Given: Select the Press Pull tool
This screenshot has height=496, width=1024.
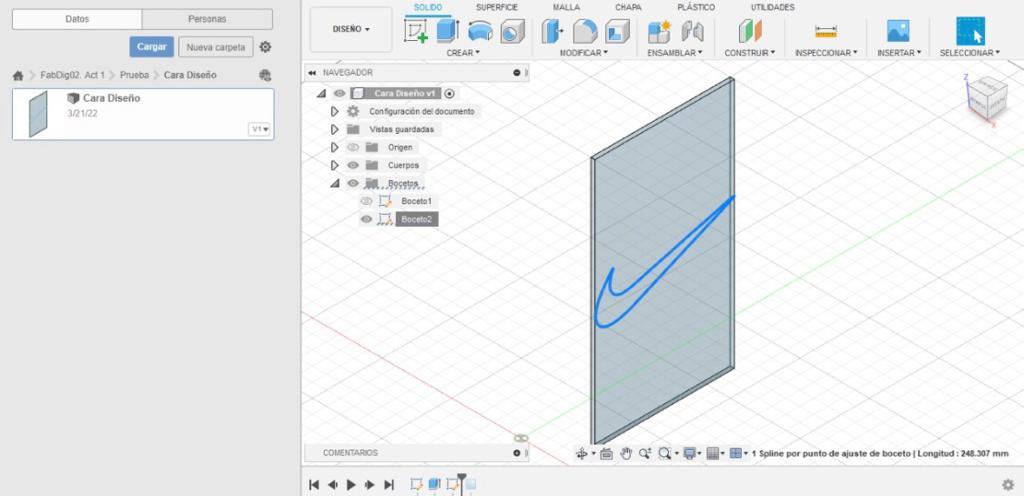Looking at the screenshot, I should pyautogui.click(x=552, y=31).
